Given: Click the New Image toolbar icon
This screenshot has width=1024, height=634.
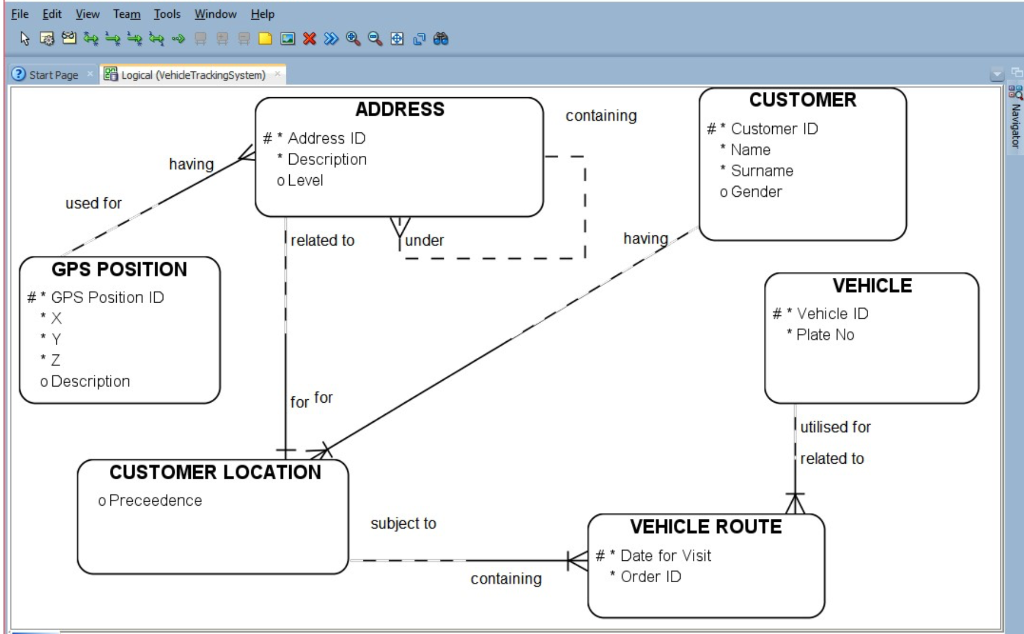Looking at the screenshot, I should point(288,38).
